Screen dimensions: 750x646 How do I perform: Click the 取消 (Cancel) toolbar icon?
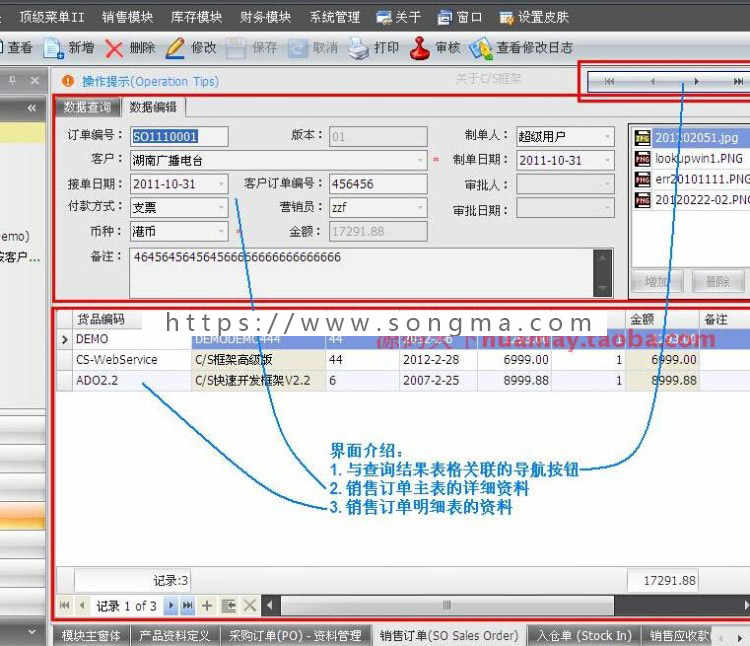pyautogui.click(x=297, y=48)
